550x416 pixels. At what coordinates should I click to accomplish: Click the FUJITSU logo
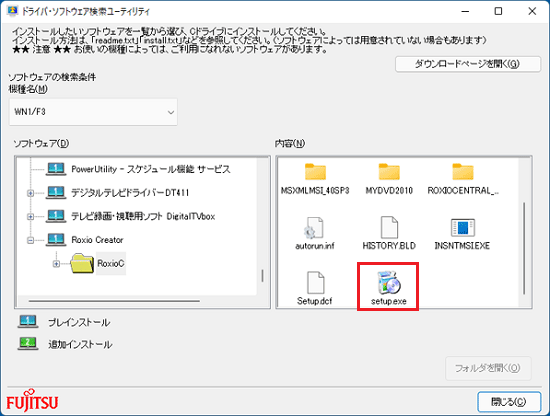32,400
